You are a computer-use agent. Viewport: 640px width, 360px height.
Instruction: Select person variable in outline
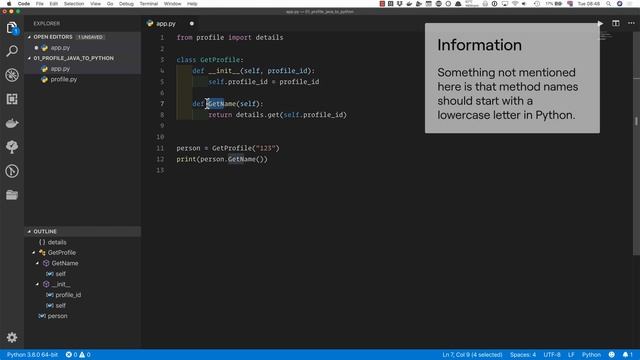click(x=83, y=316)
